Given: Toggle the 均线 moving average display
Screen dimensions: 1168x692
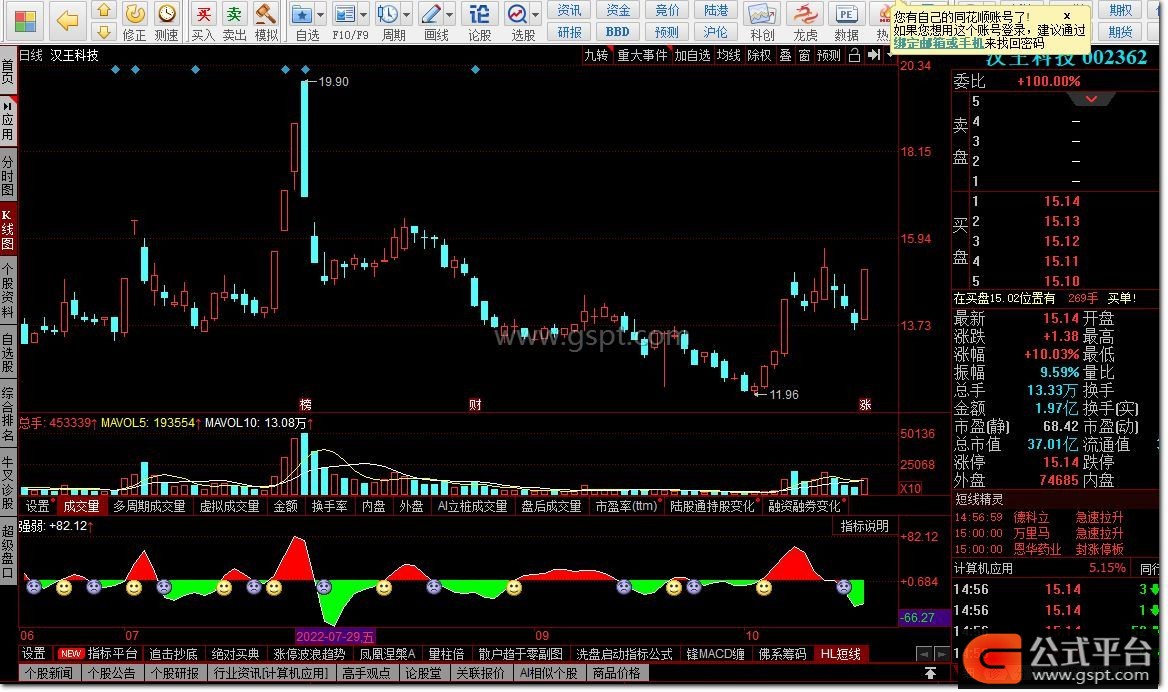Looking at the screenshot, I should [x=729, y=55].
